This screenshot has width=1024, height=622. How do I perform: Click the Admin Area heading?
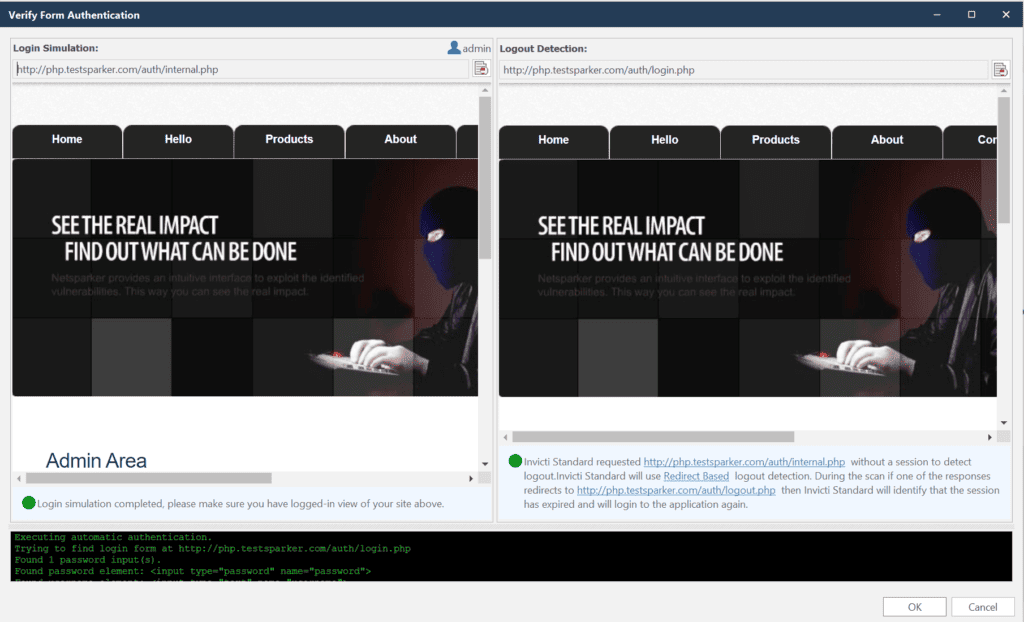coord(96,461)
